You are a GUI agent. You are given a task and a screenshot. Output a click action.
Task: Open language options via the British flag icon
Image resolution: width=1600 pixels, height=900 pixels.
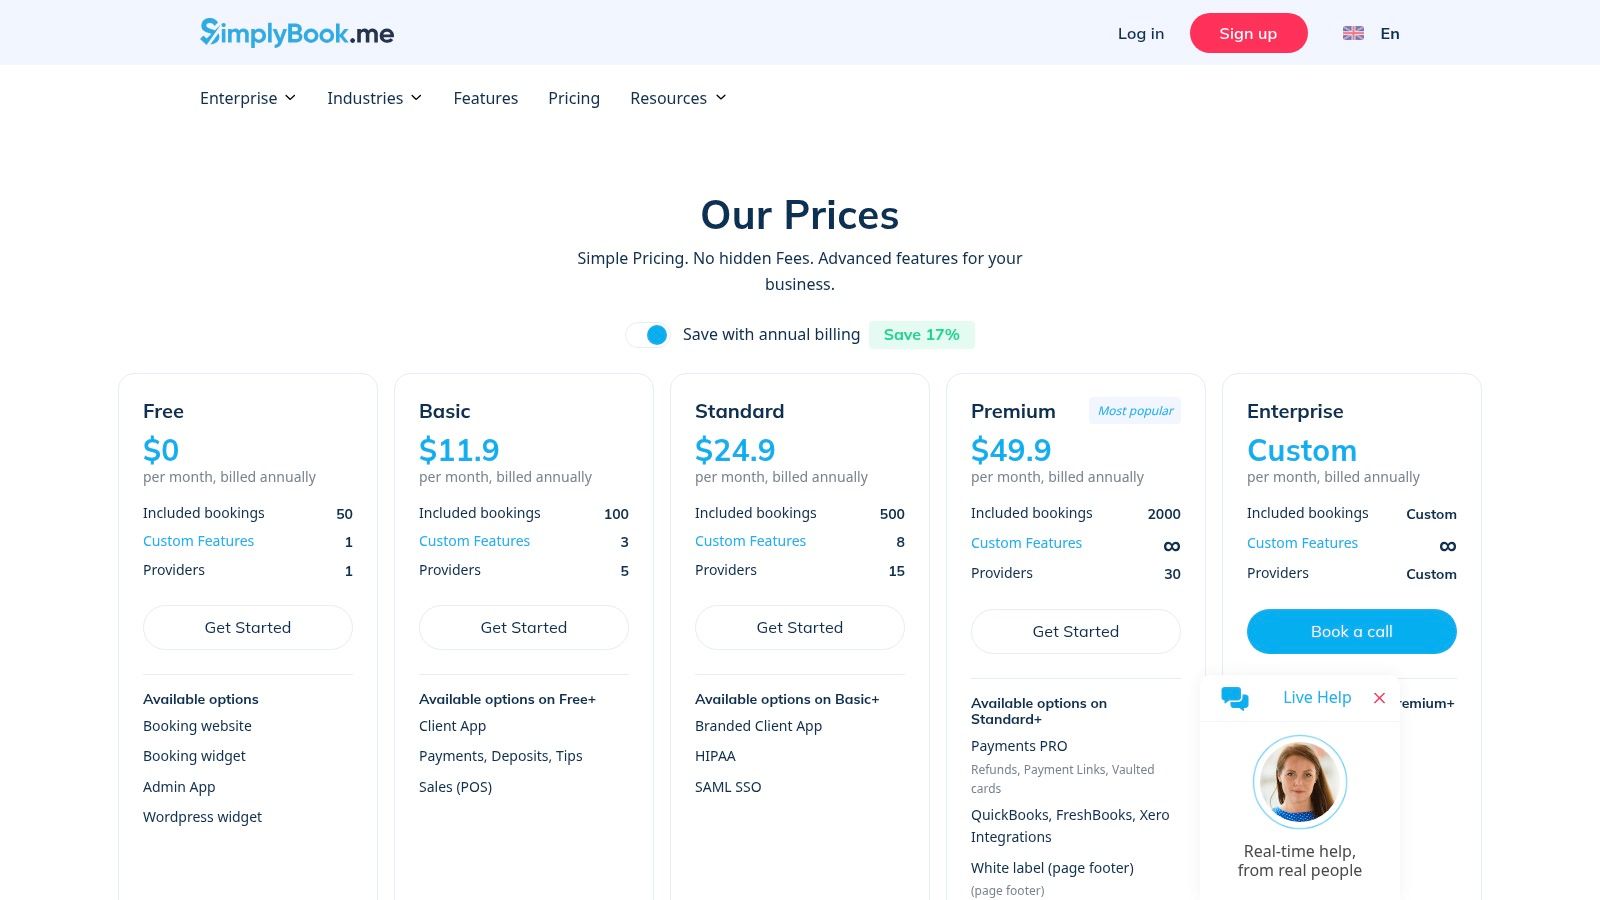[x=1353, y=32]
